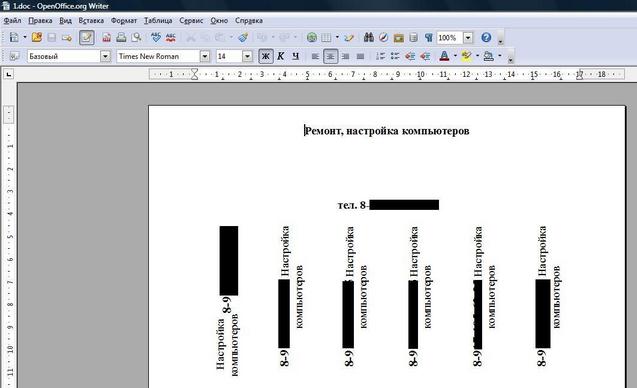Viewport: 637px width, 388px height.
Task: Toggle nonprinting characters paragraph mark icon
Action: [429, 38]
